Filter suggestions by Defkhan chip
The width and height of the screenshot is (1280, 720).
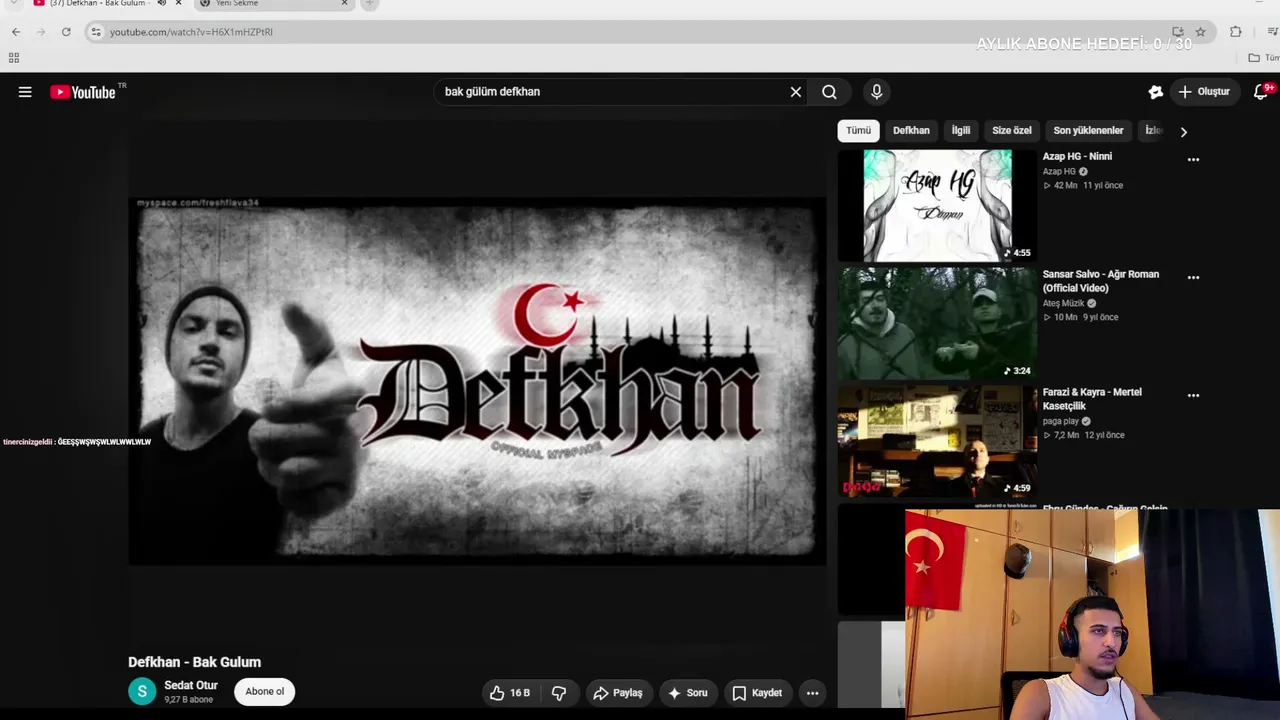tap(911, 131)
